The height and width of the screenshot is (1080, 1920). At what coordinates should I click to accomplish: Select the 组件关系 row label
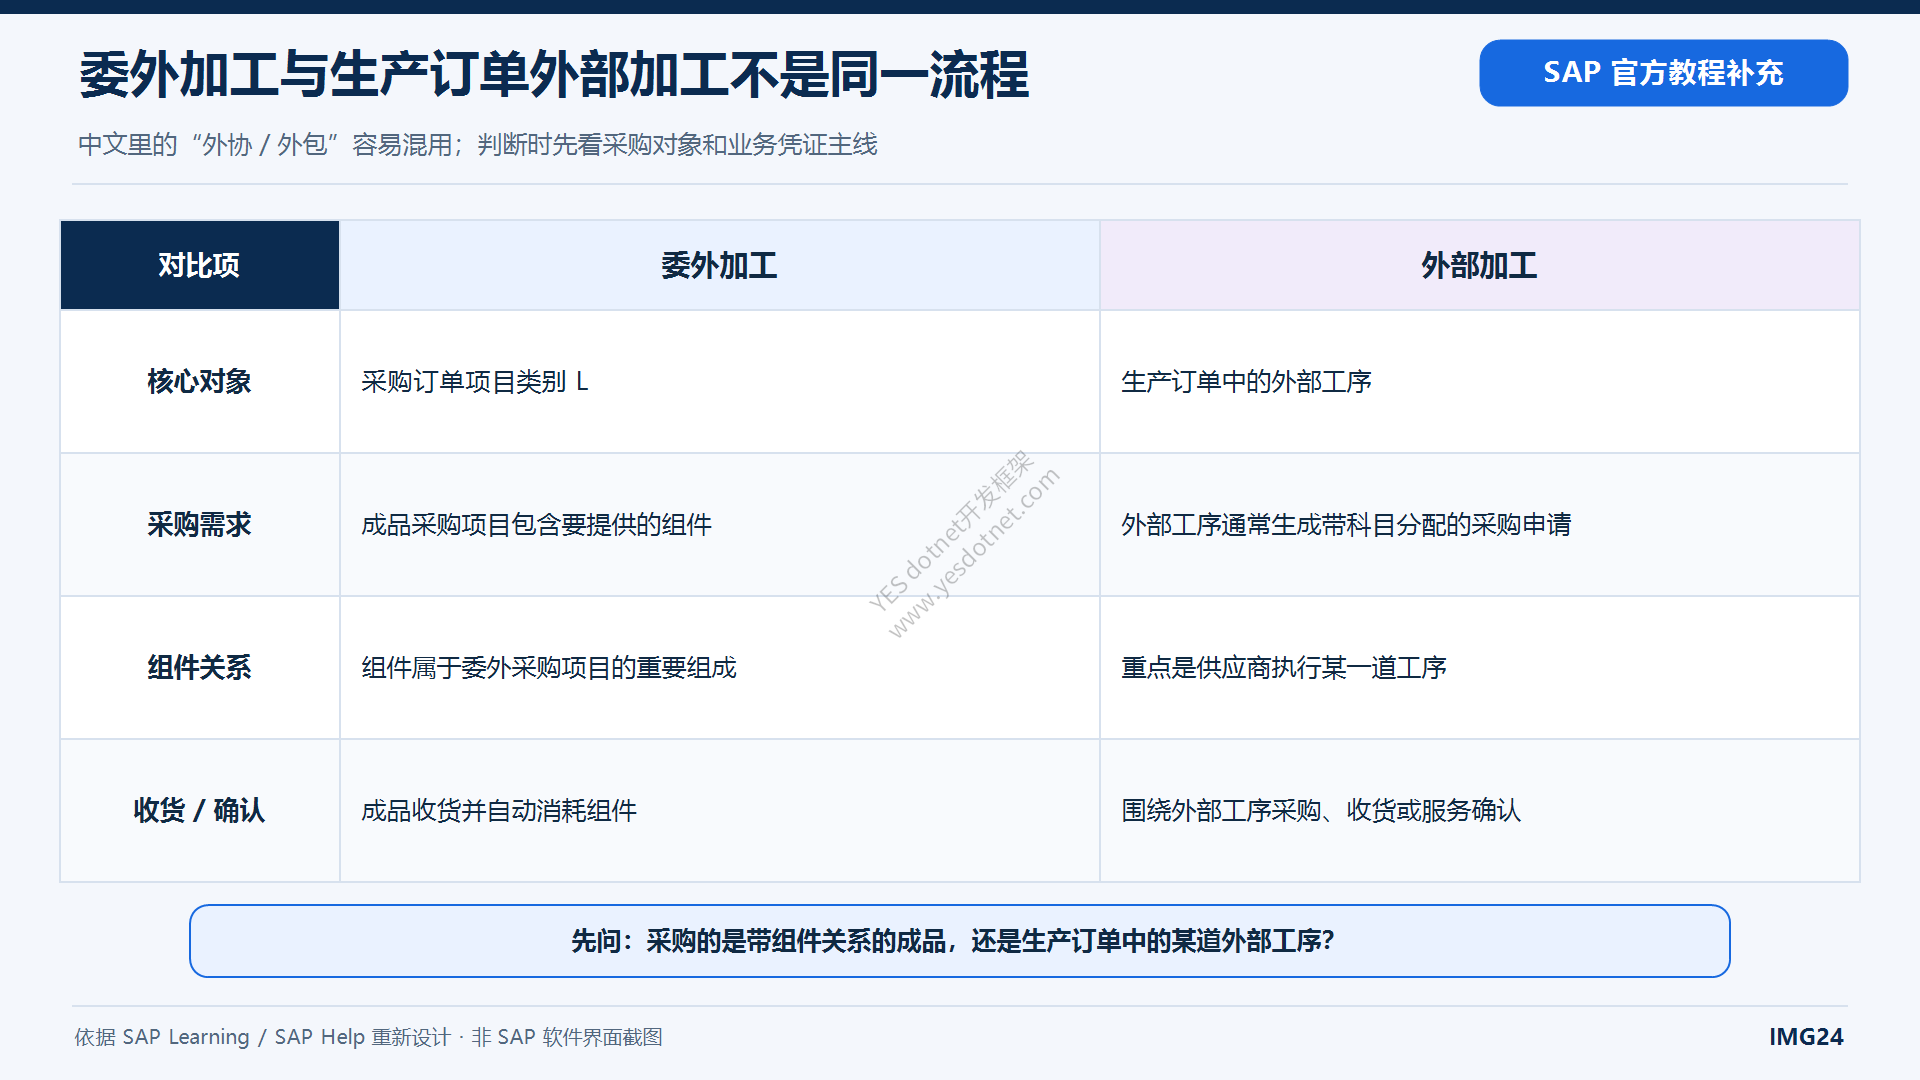200,667
